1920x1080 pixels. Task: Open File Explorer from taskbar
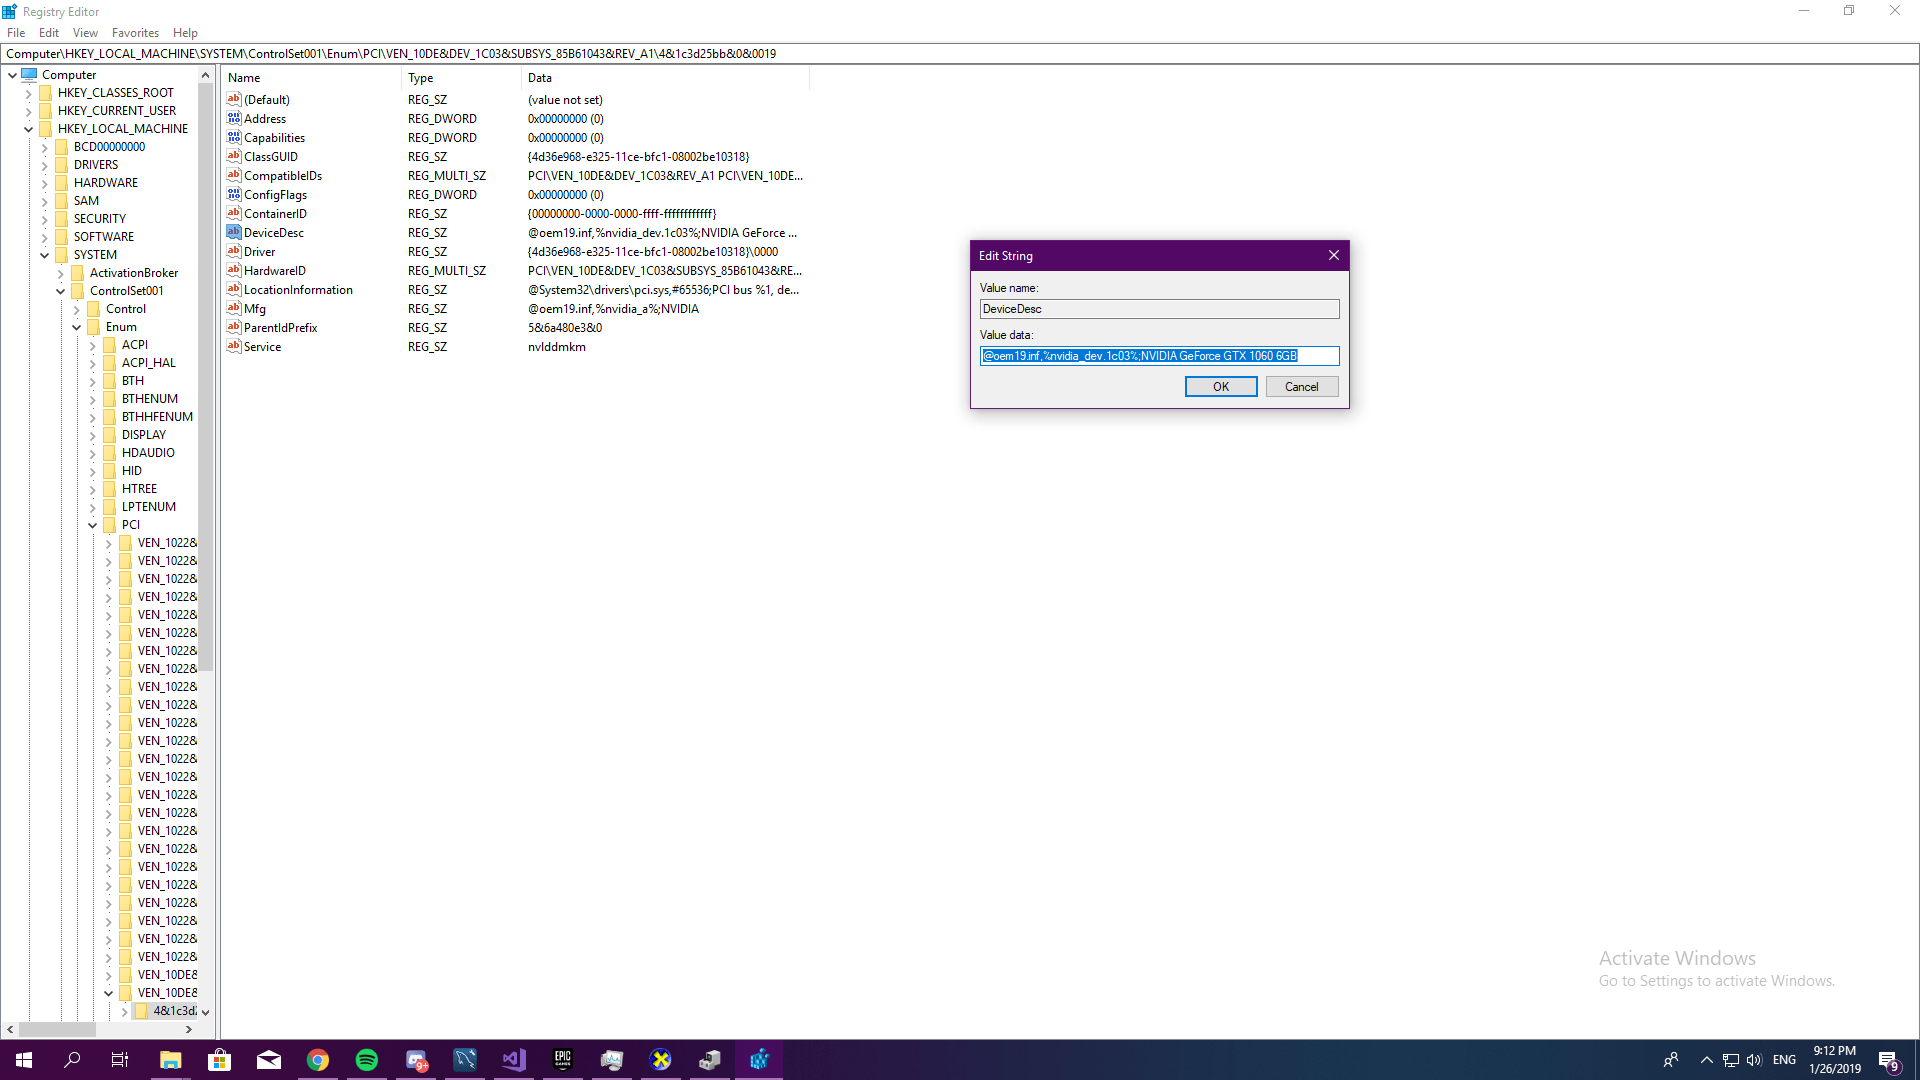[x=169, y=1059]
